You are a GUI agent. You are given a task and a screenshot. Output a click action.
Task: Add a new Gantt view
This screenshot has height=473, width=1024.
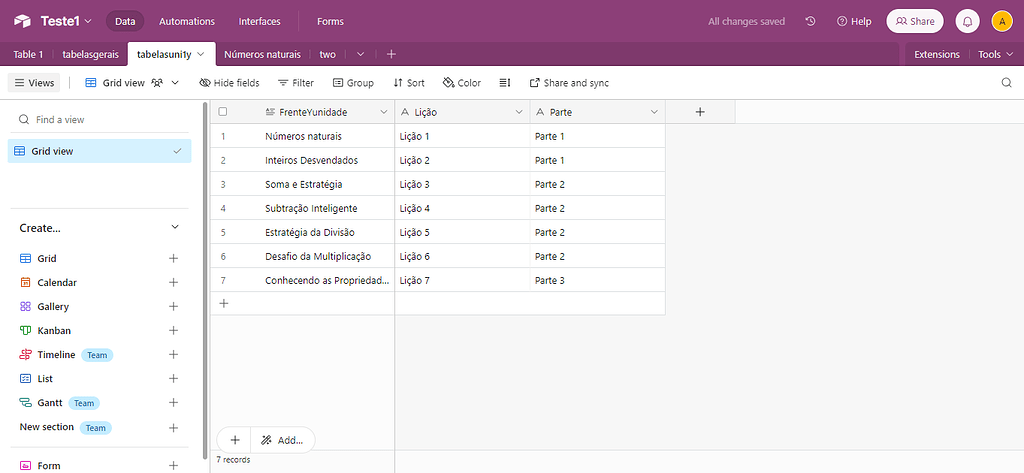[x=173, y=403]
